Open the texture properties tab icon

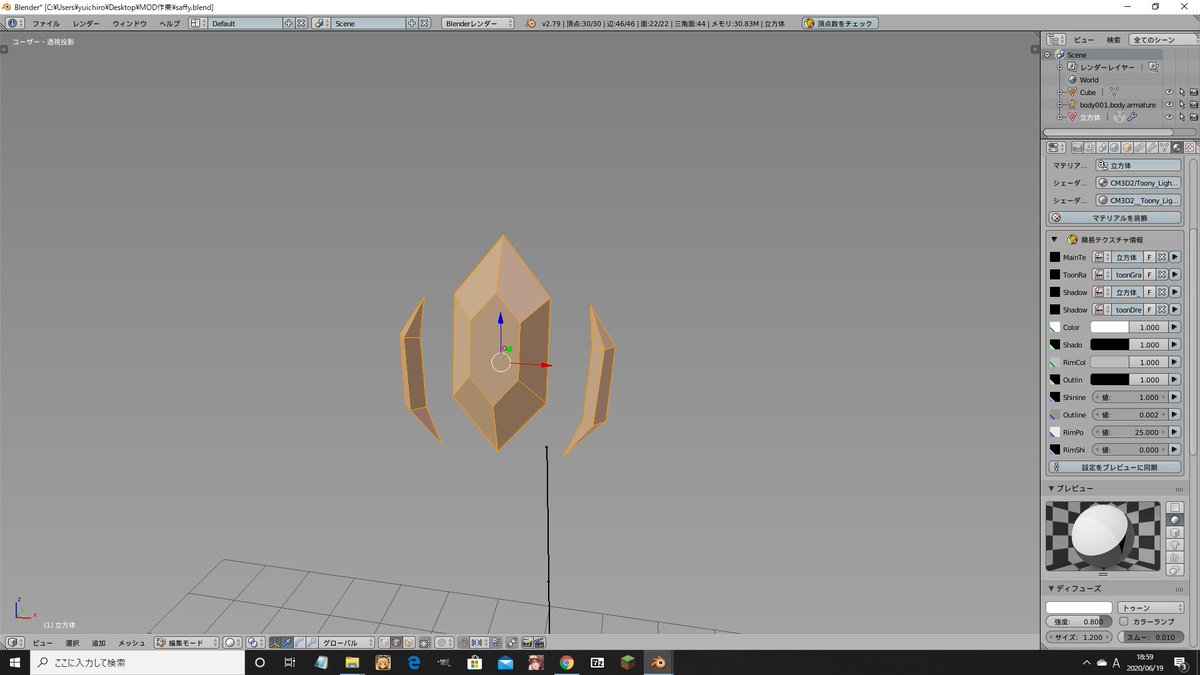pyautogui.click(x=1188, y=147)
